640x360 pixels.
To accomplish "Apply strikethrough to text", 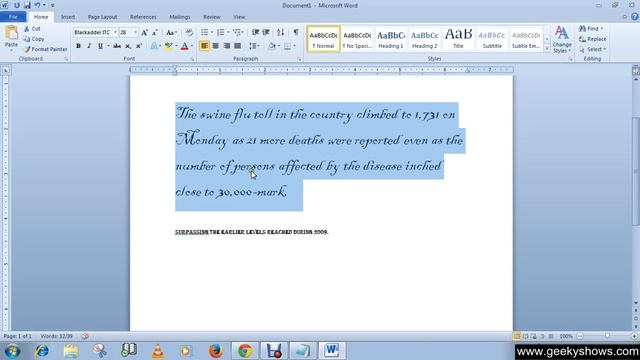I will tap(117, 46).
